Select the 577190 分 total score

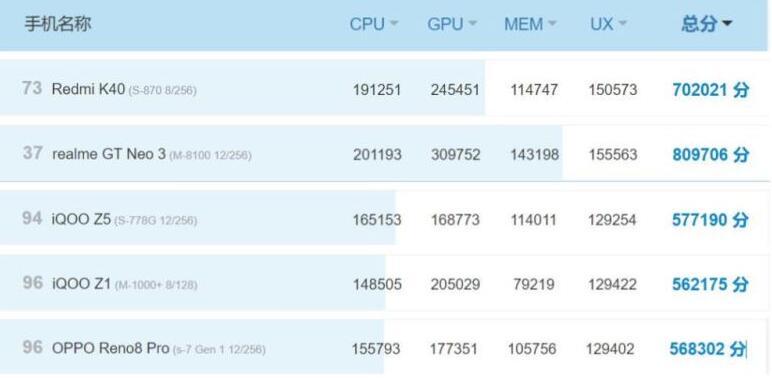pos(710,220)
